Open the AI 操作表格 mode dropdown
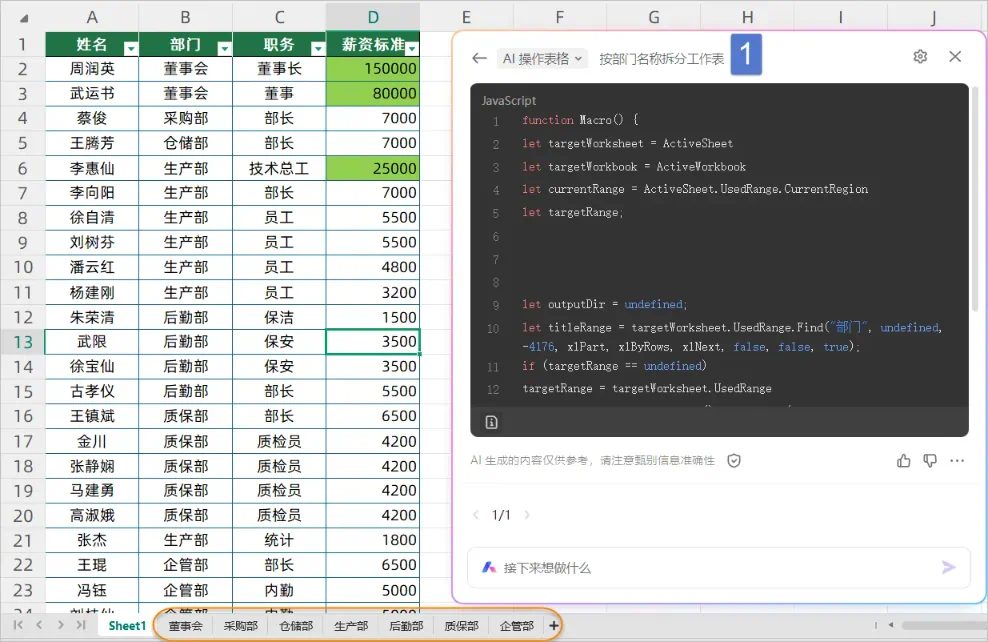 (x=541, y=59)
